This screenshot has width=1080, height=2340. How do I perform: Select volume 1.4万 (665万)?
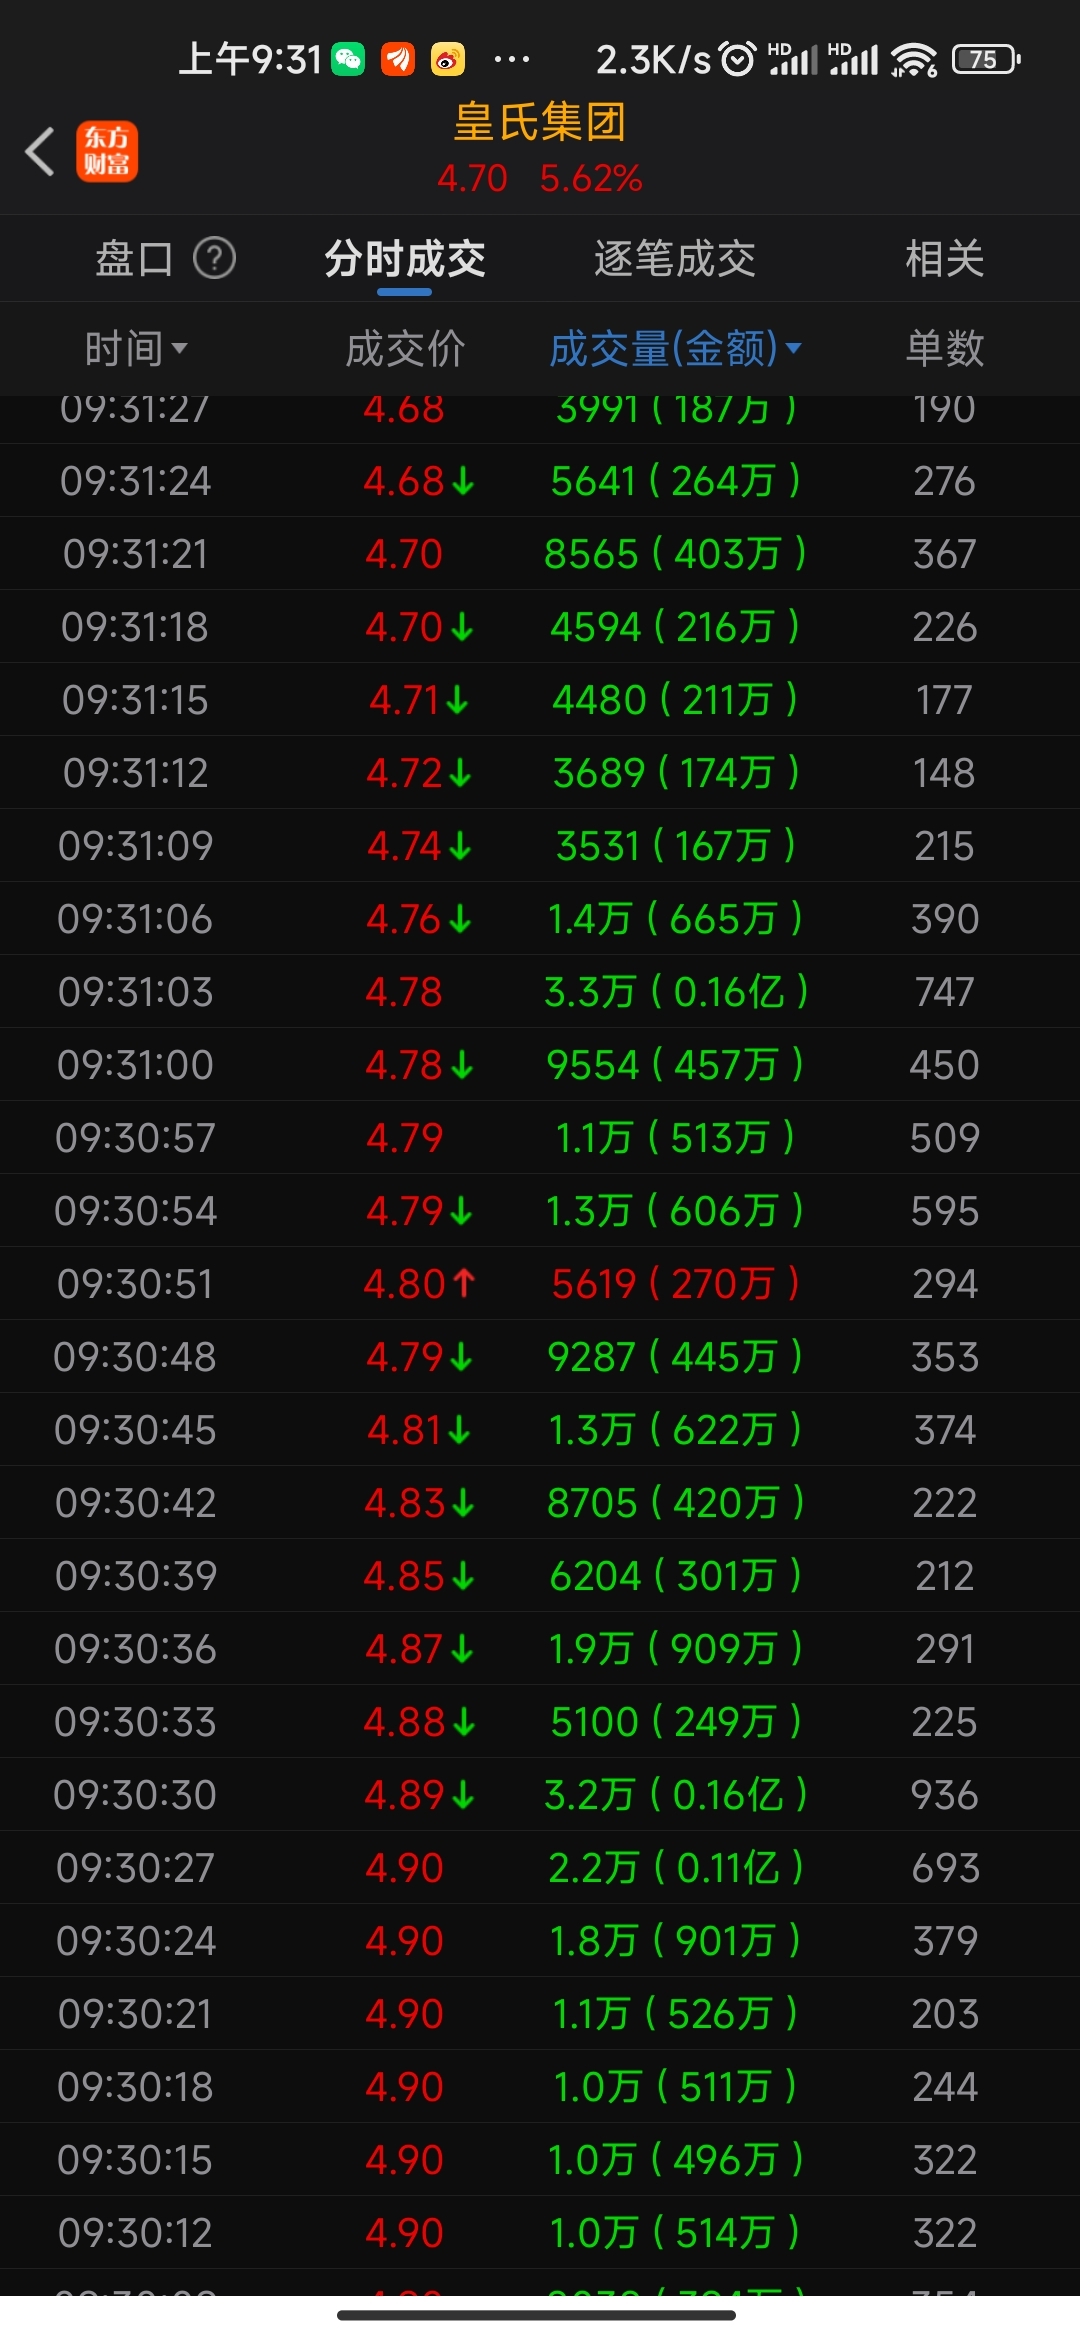click(x=675, y=919)
